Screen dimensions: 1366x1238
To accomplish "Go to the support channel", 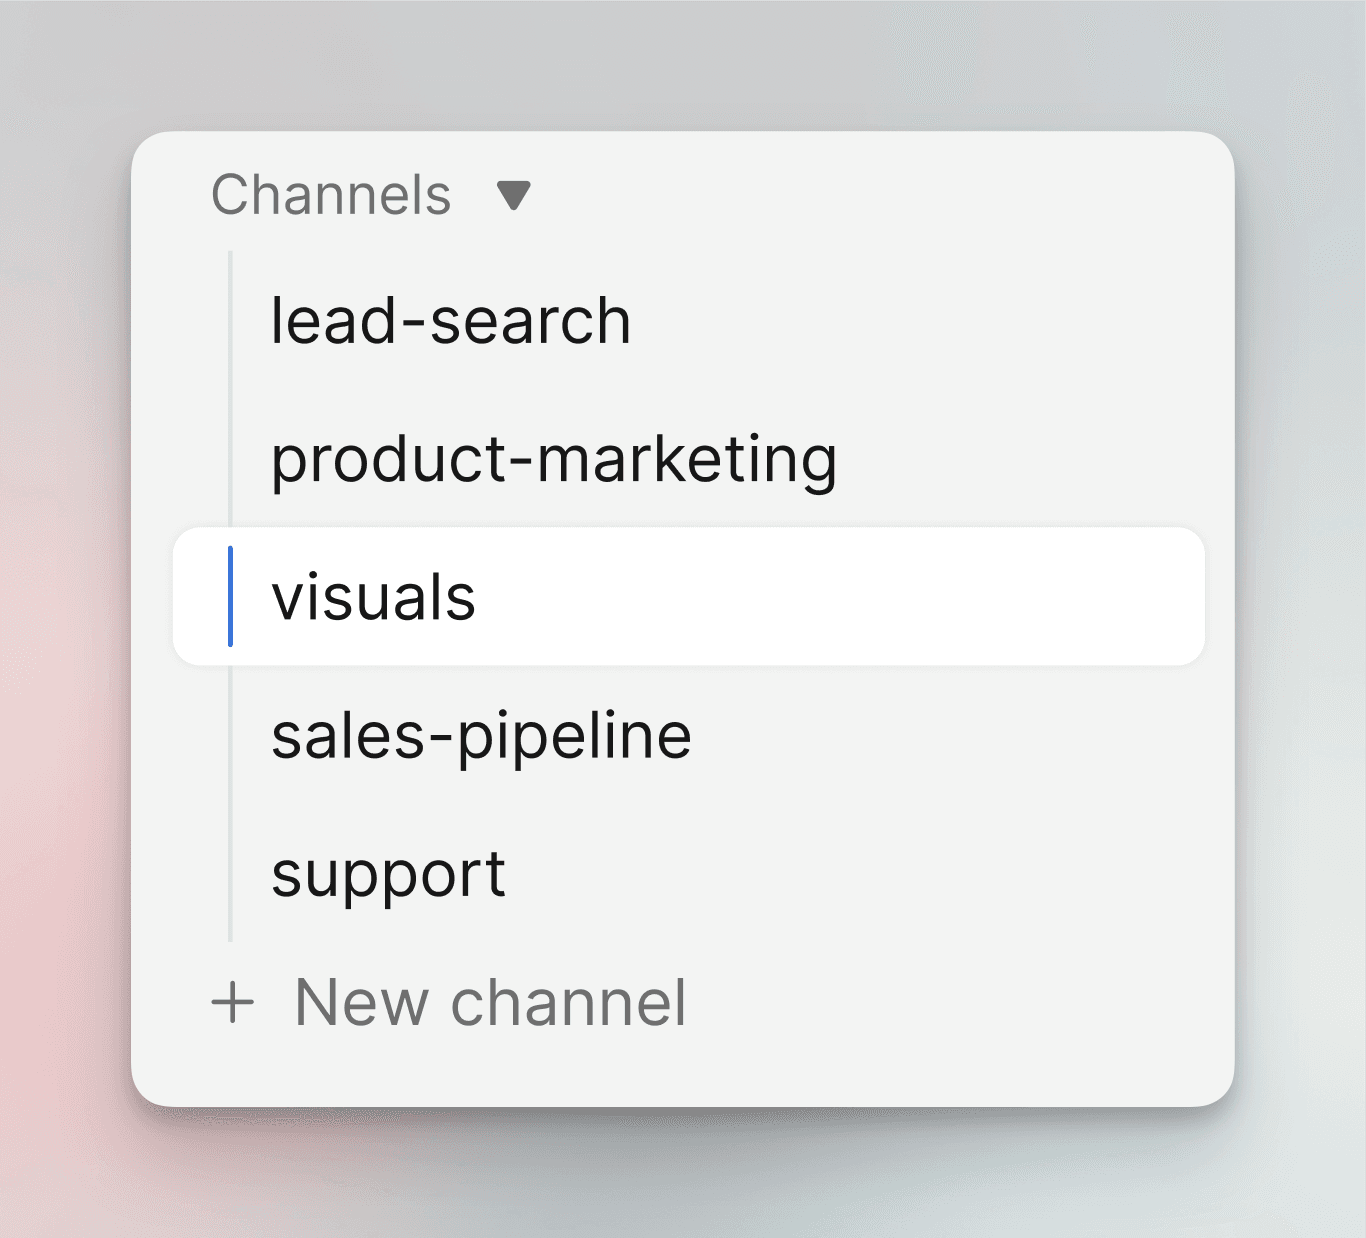I will tap(388, 875).
